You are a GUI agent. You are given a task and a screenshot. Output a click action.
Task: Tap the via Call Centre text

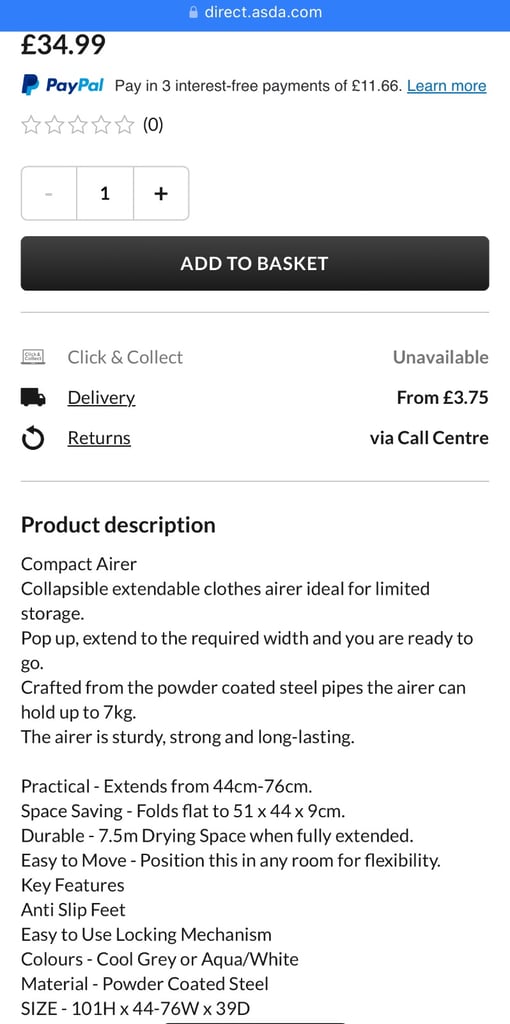click(429, 438)
